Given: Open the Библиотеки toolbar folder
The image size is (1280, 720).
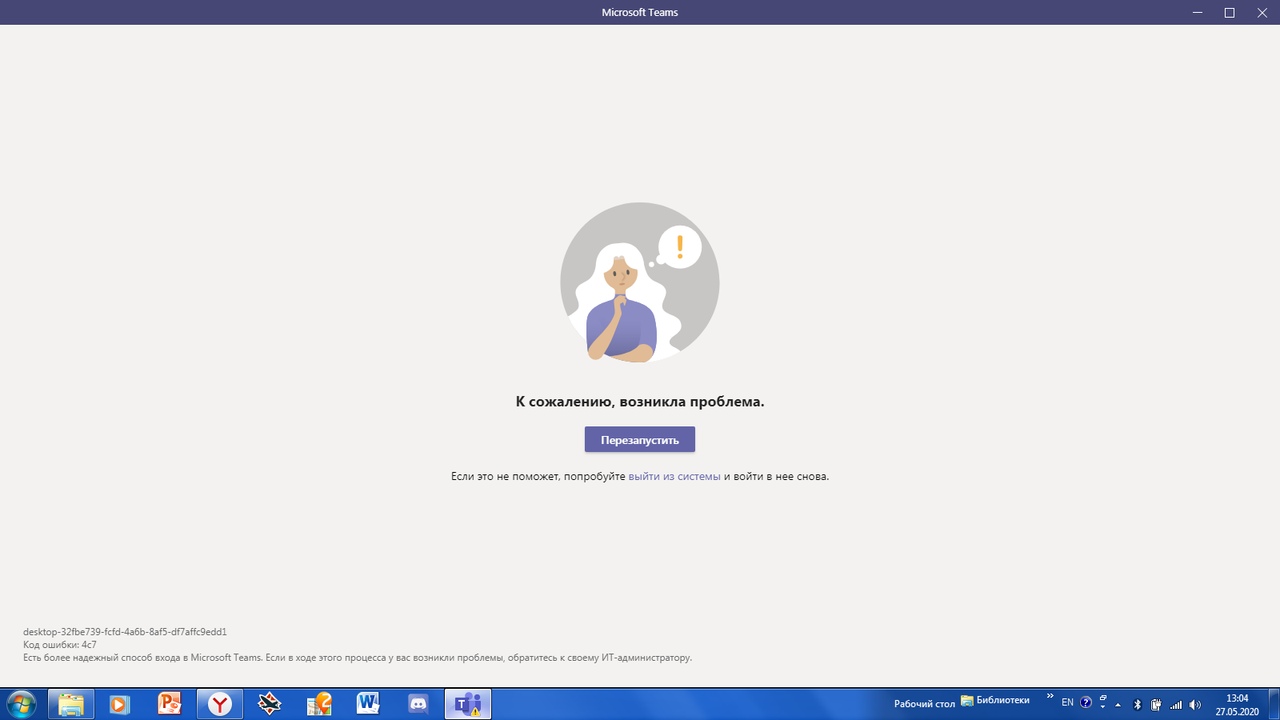Looking at the screenshot, I should (x=995, y=701).
